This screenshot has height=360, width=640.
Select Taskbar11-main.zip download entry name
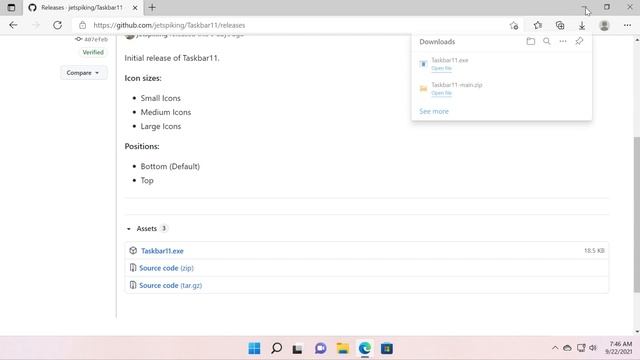(457, 85)
